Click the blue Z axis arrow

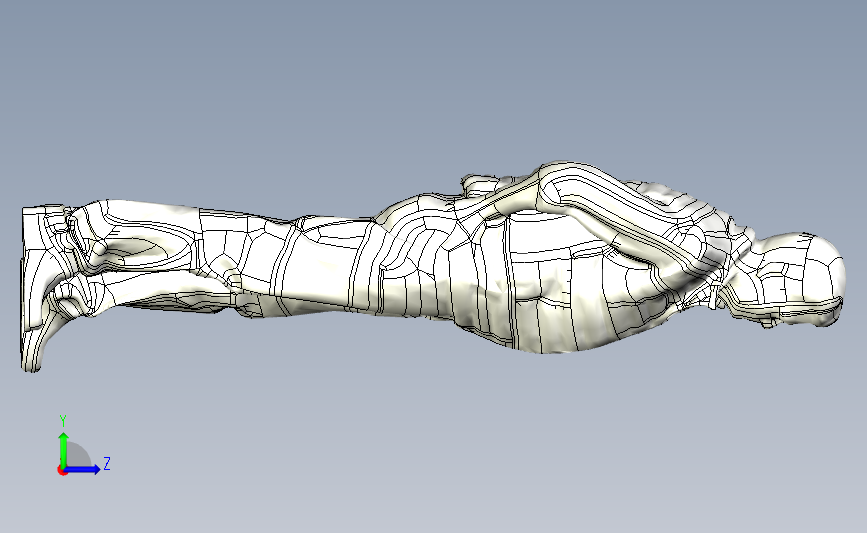click(82, 469)
